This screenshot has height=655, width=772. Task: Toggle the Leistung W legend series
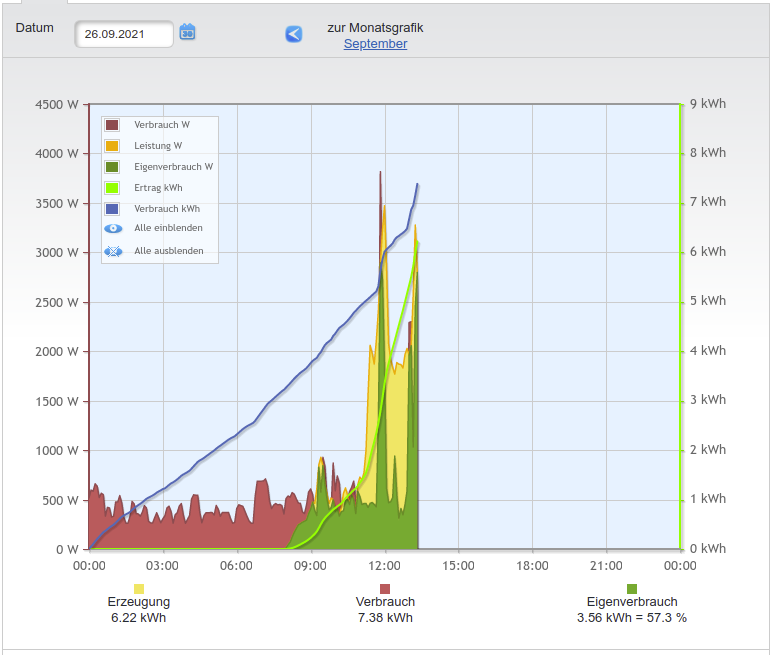pos(158,146)
